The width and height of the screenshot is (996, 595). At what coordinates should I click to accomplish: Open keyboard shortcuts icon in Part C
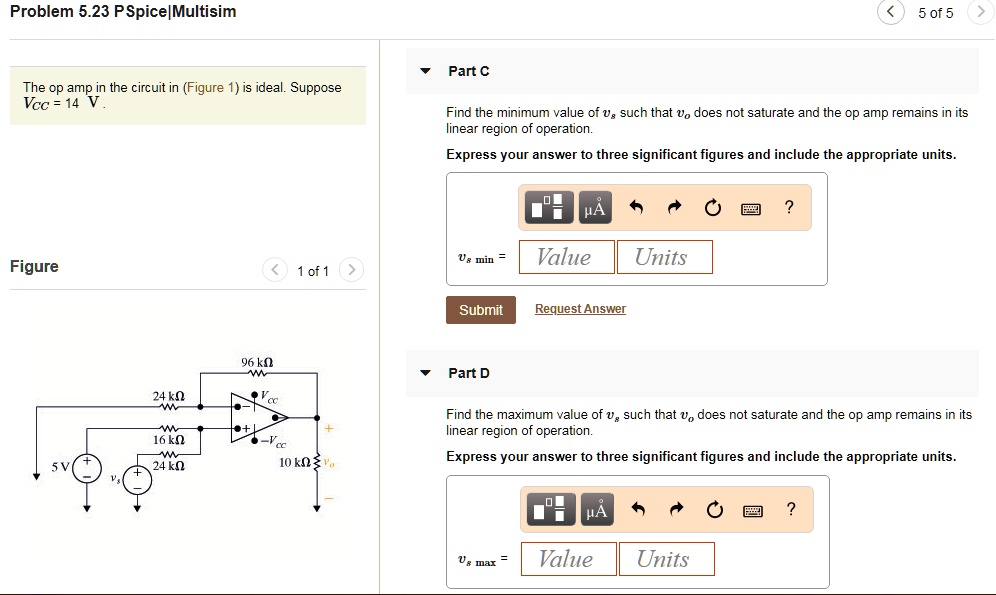752,207
